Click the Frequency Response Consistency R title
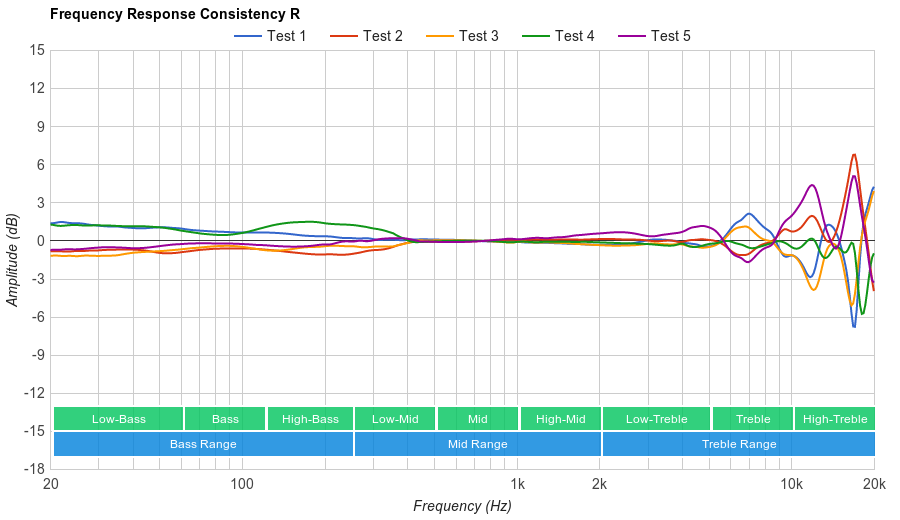 coord(174,14)
